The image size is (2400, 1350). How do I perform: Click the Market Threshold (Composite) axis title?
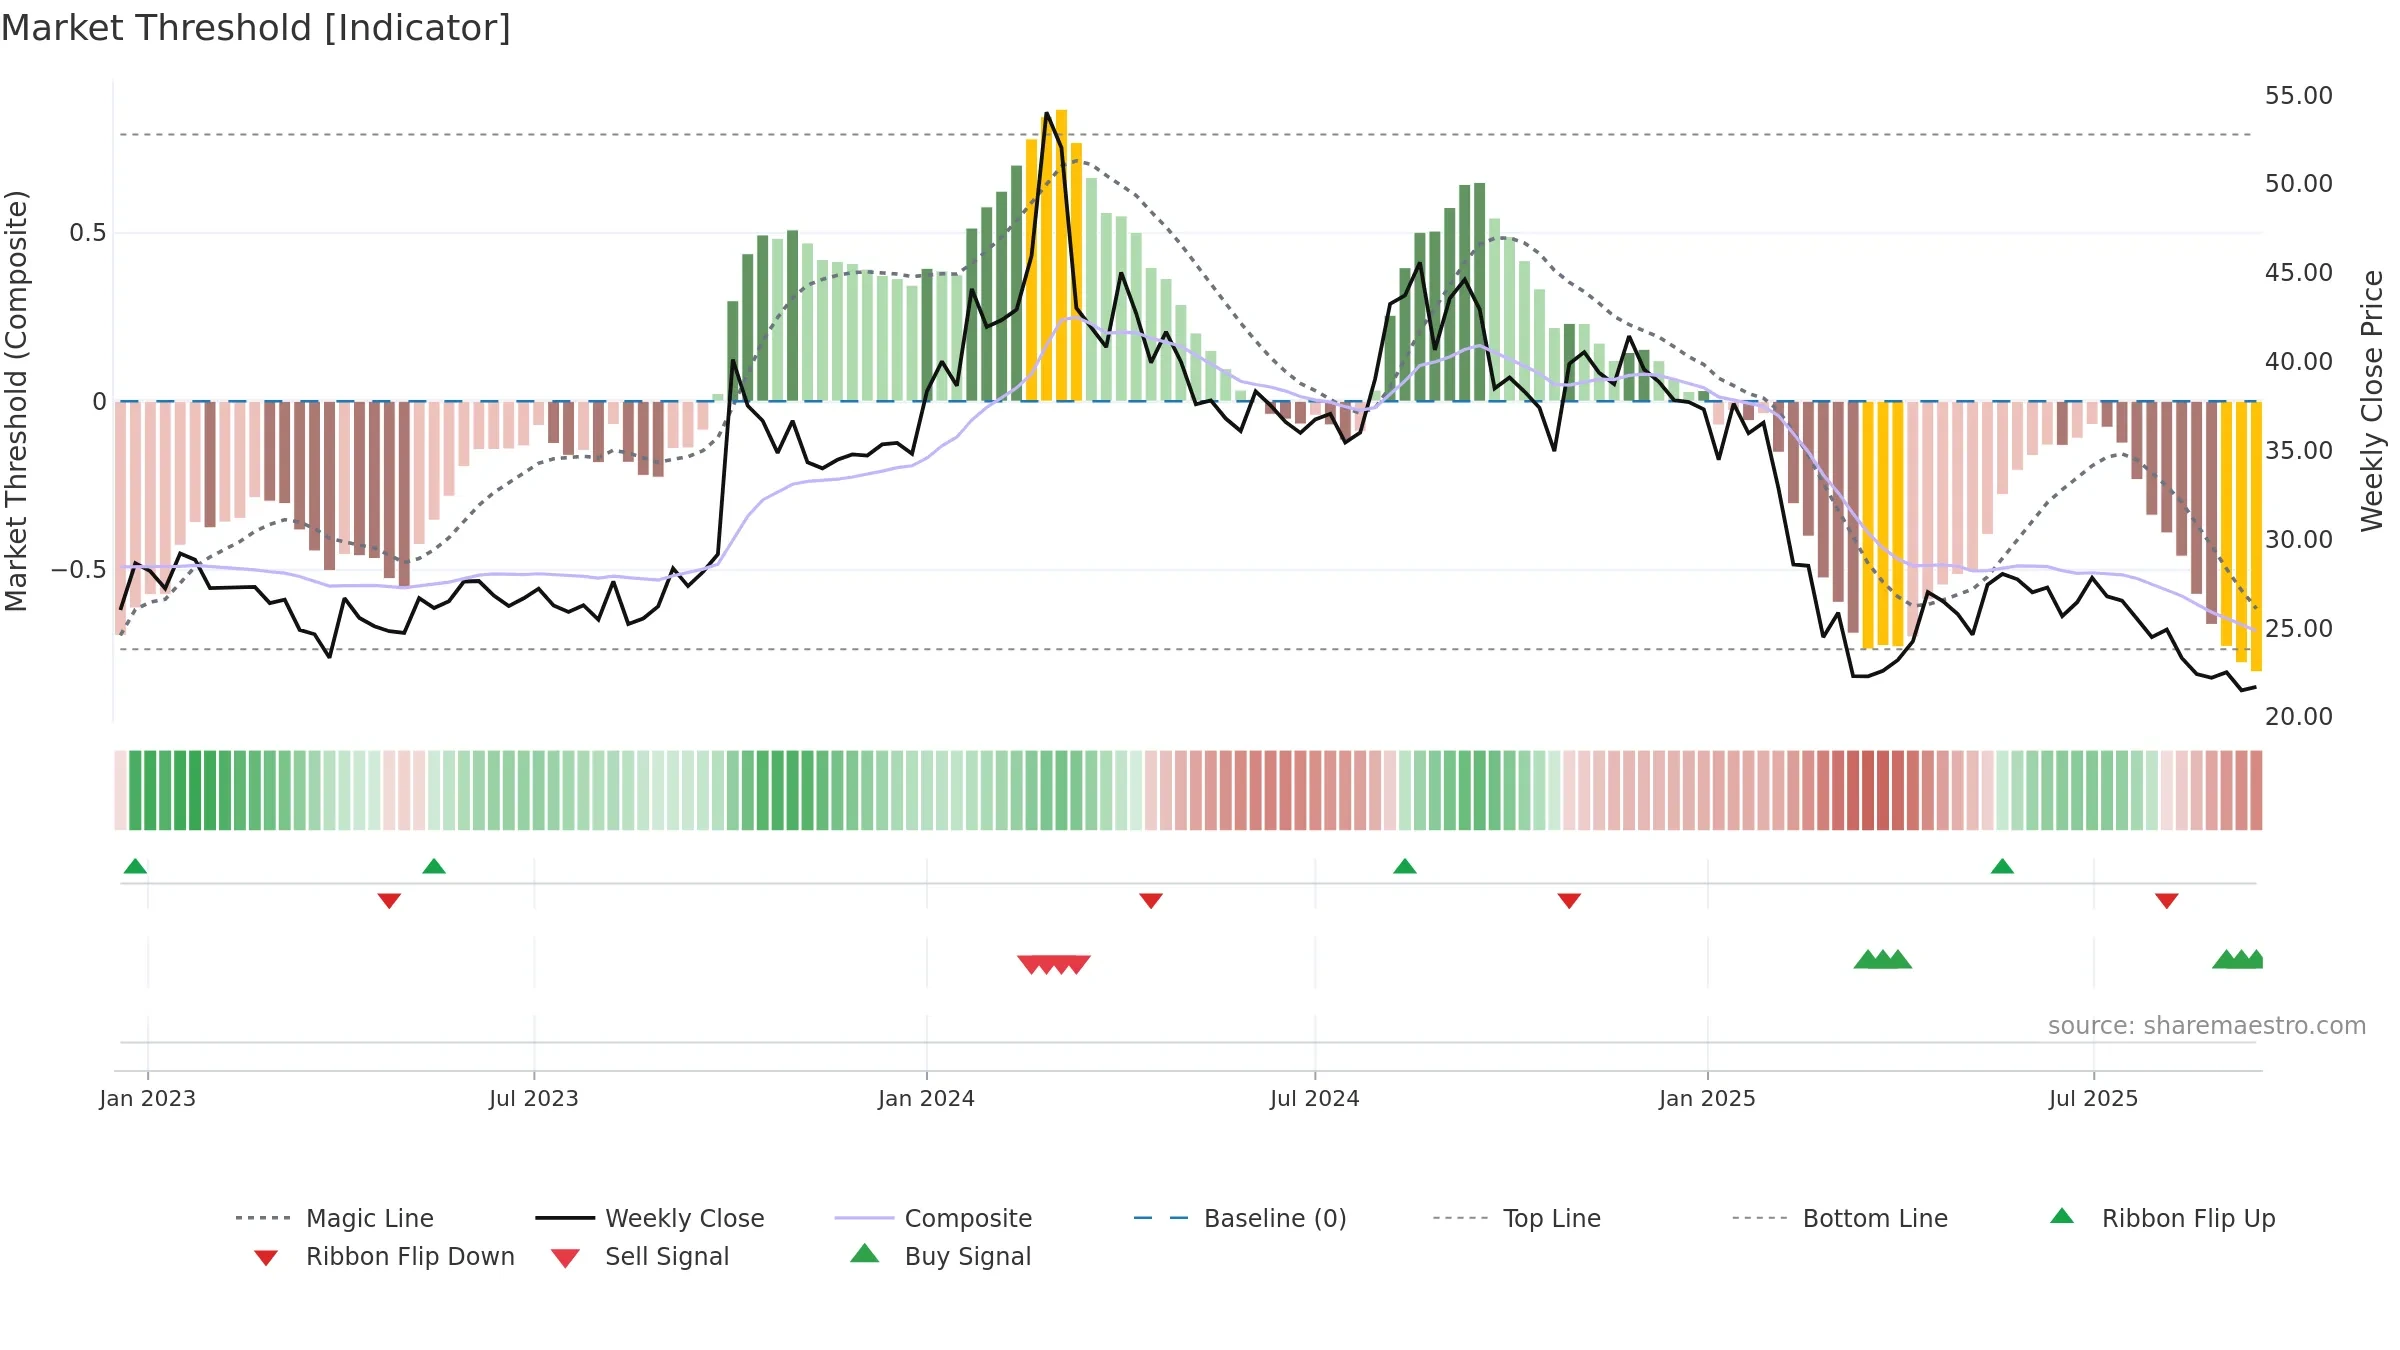click(x=16, y=400)
